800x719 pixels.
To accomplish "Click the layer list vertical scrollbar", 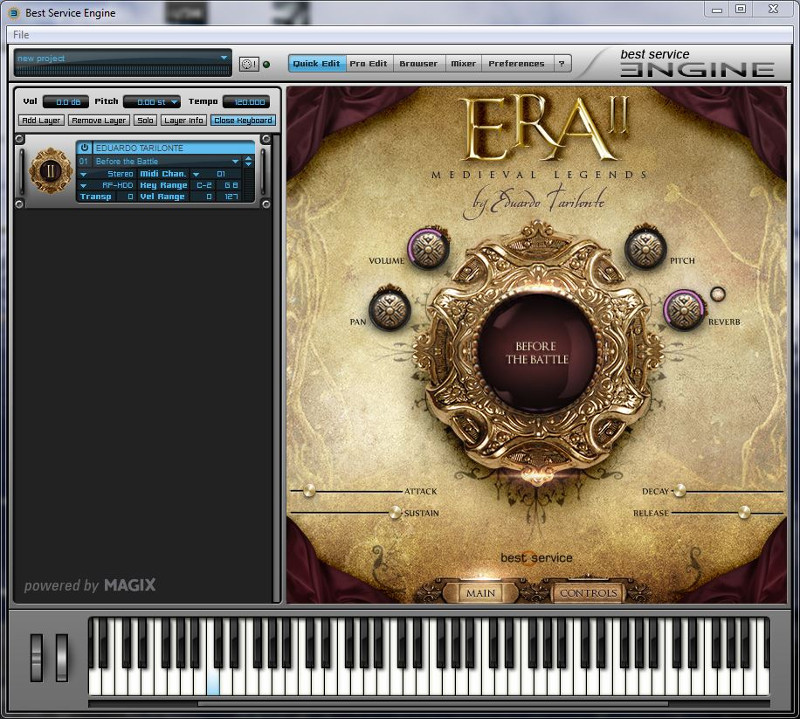I will coord(278,367).
